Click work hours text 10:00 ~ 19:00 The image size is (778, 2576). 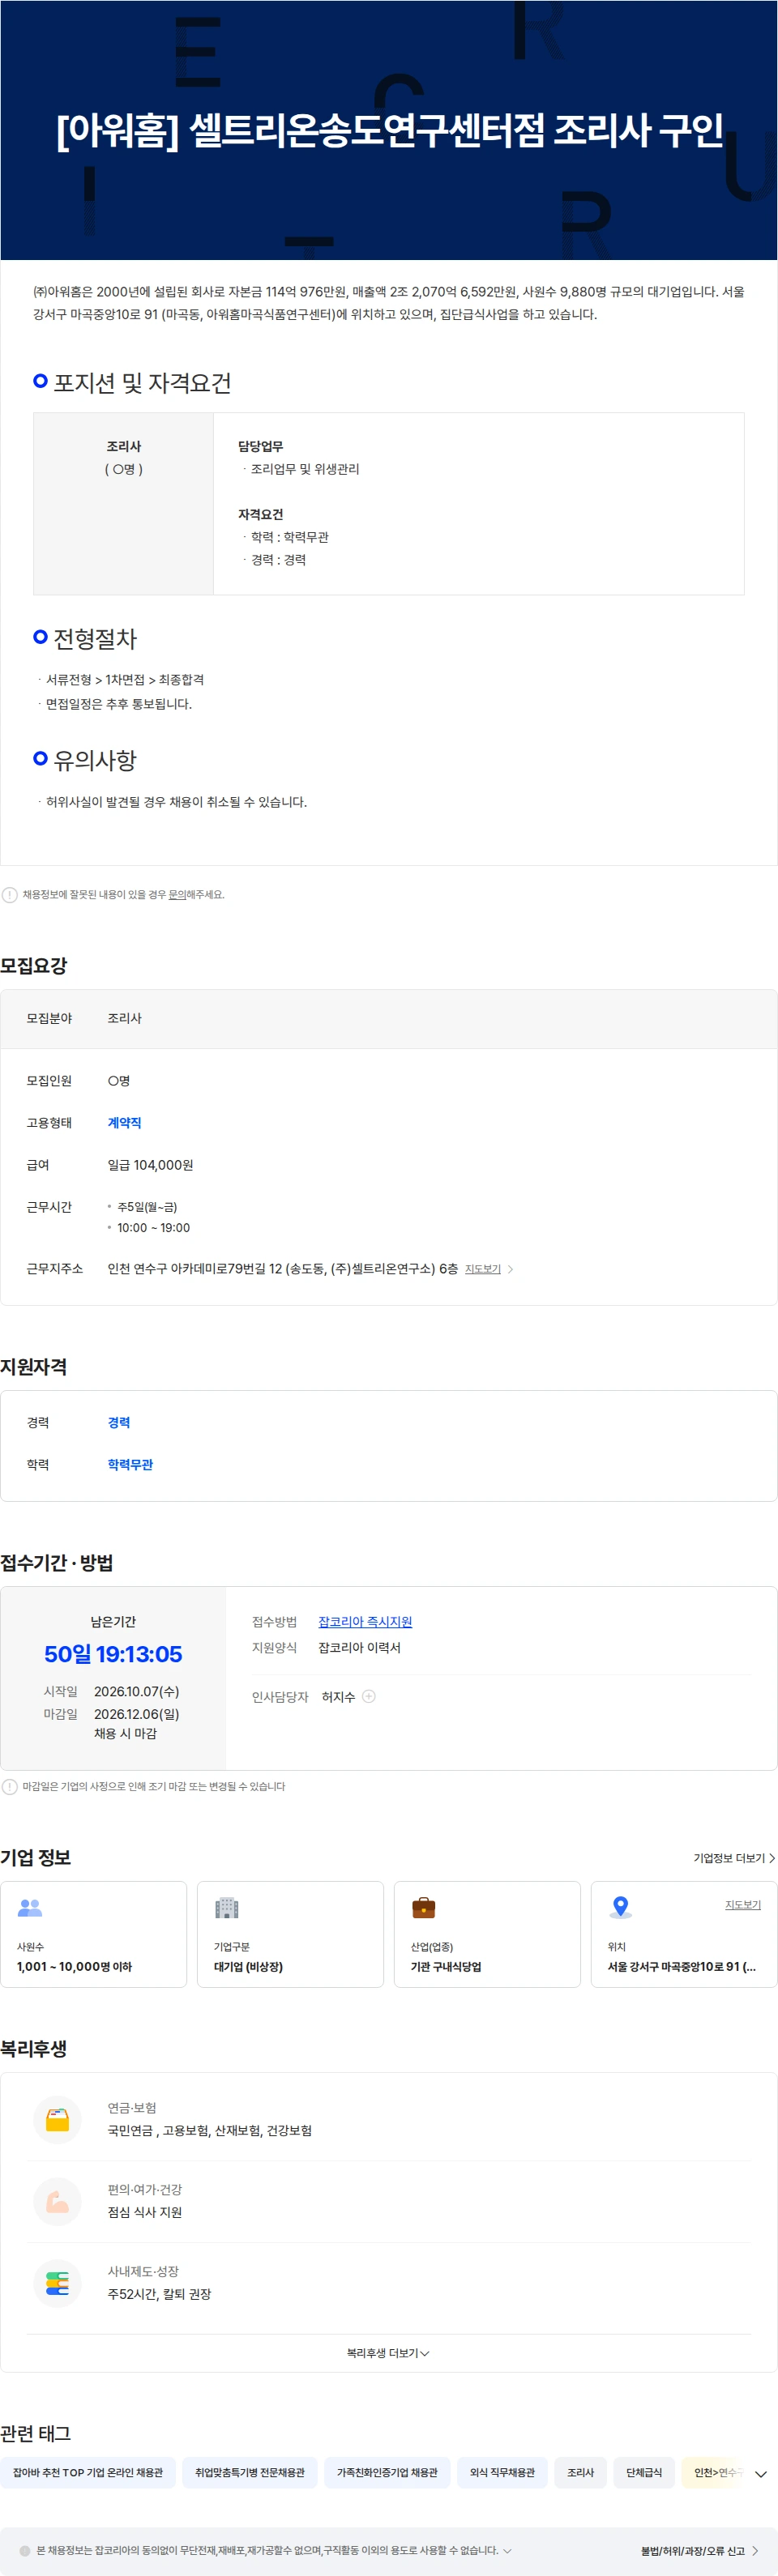(x=153, y=1227)
